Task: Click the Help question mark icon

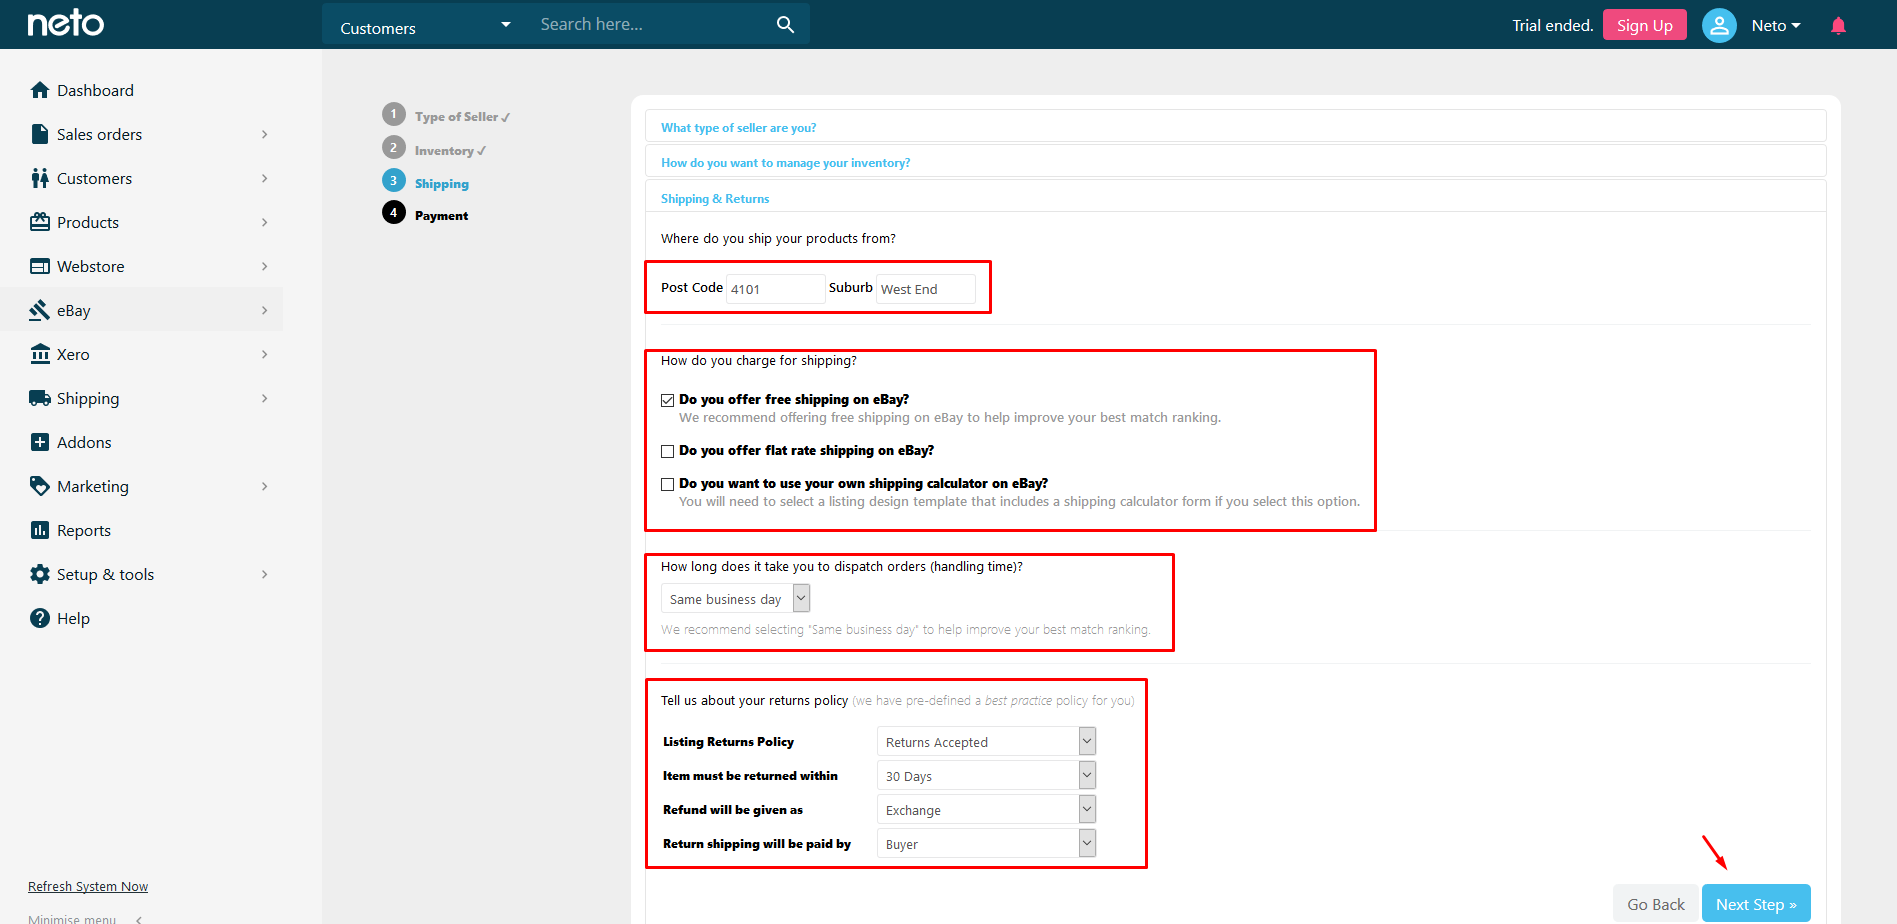Action: pyautogui.click(x=40, y=618)
